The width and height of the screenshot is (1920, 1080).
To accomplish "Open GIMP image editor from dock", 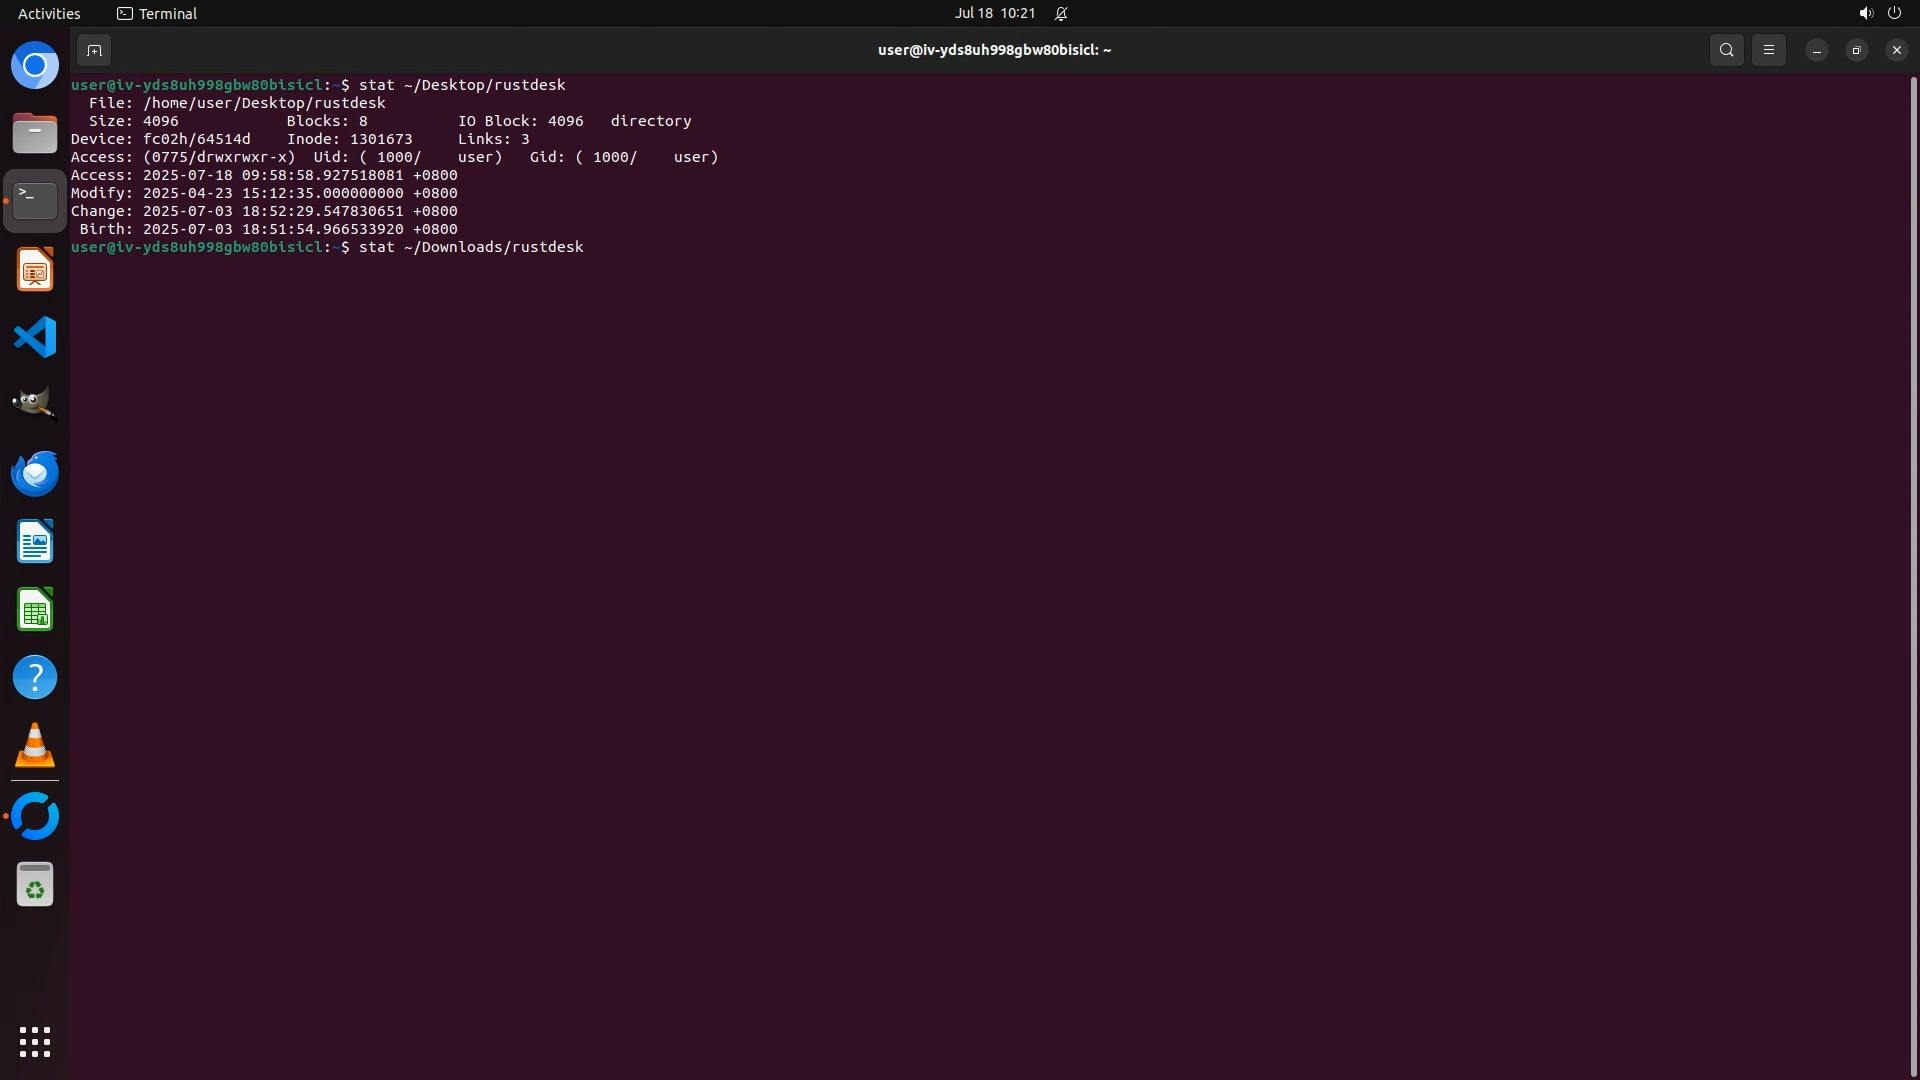I will [x=35, y=404].
